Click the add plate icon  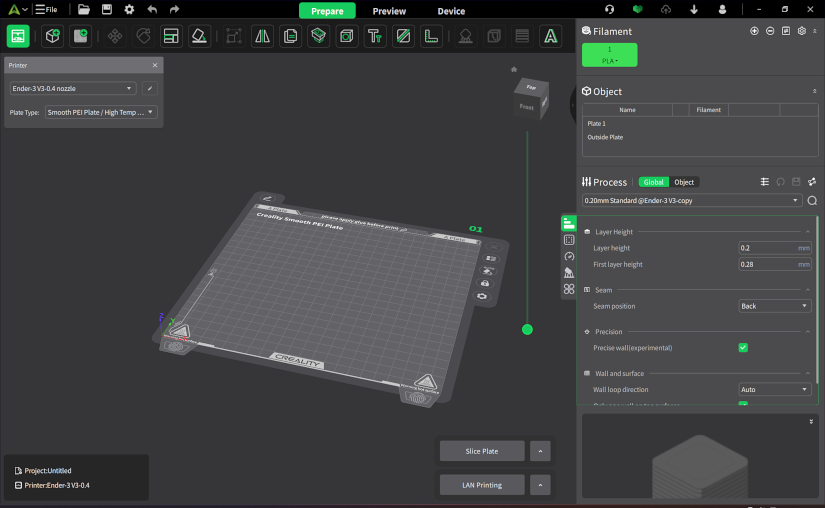coord(81,36)
